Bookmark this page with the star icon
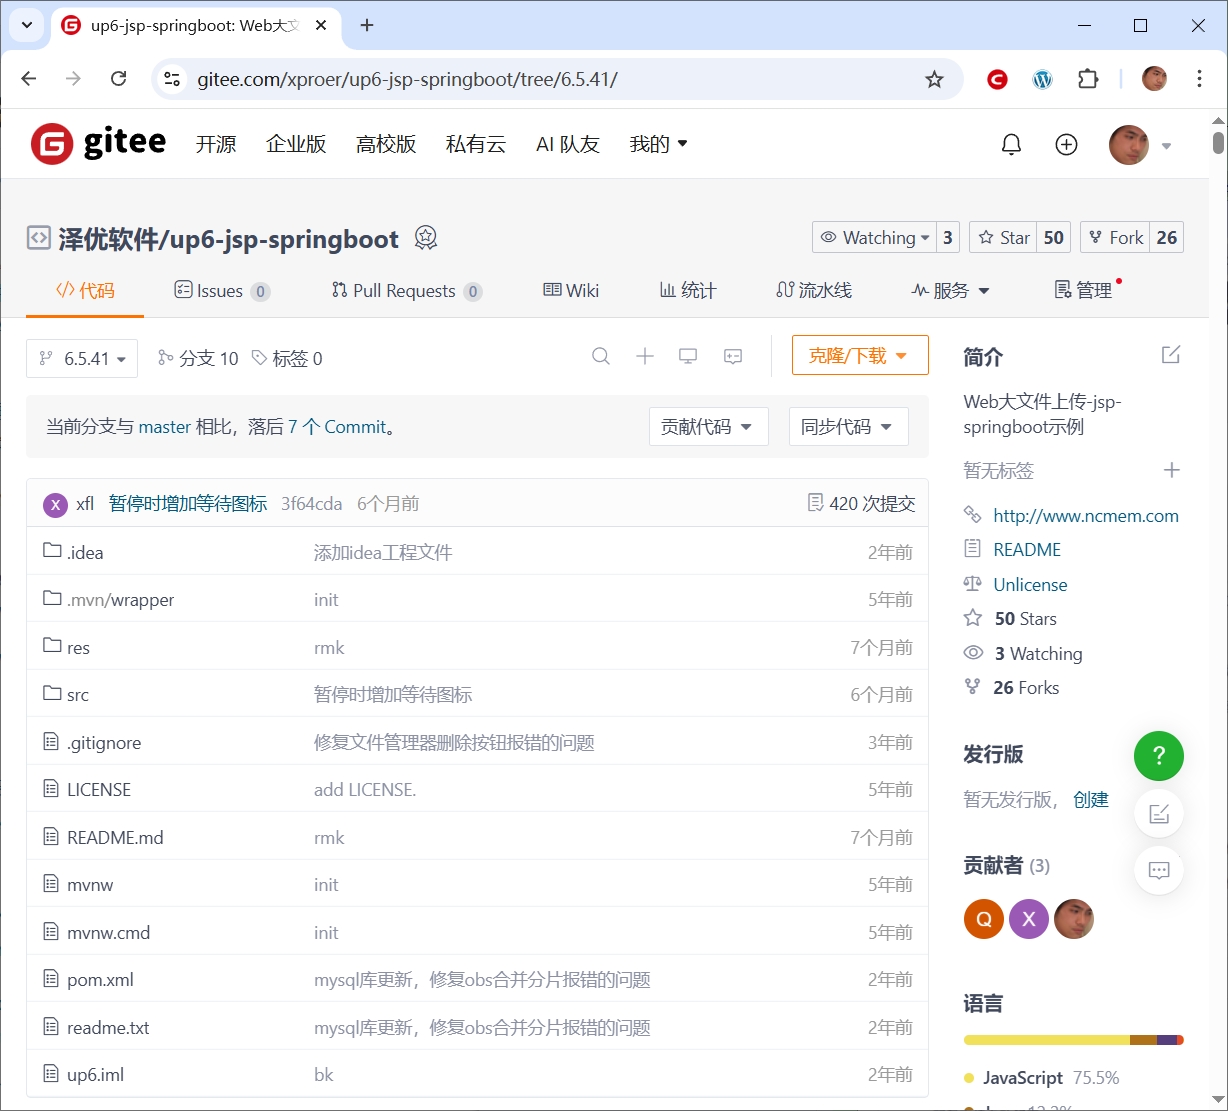 (934, 79)
